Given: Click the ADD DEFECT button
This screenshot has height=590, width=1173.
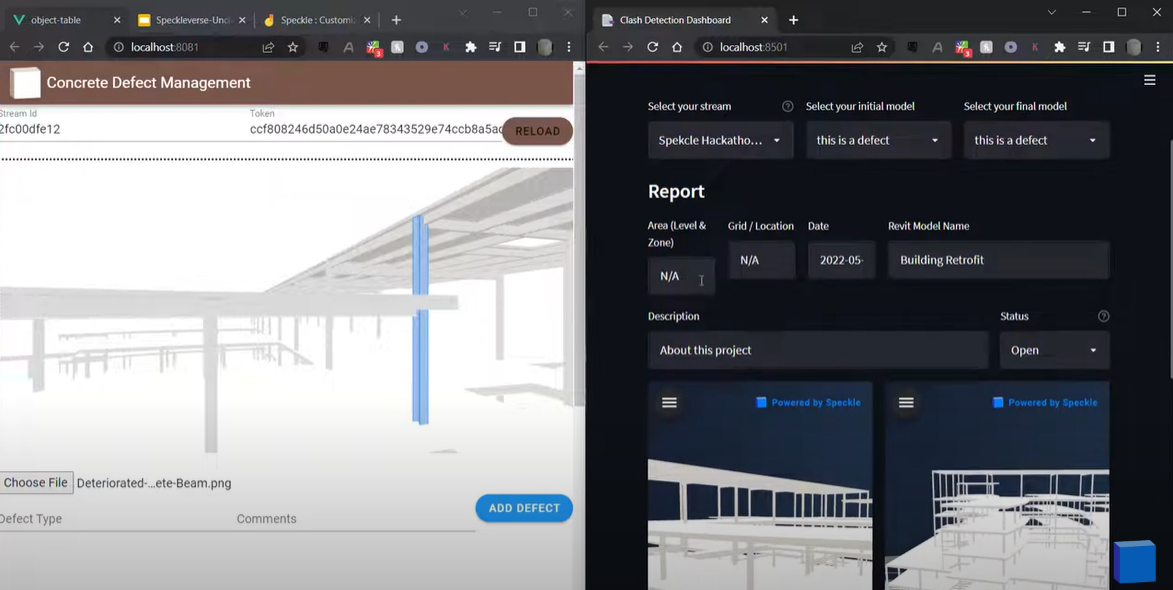Looking at the screenshot, I should click(x=523, y=508).
